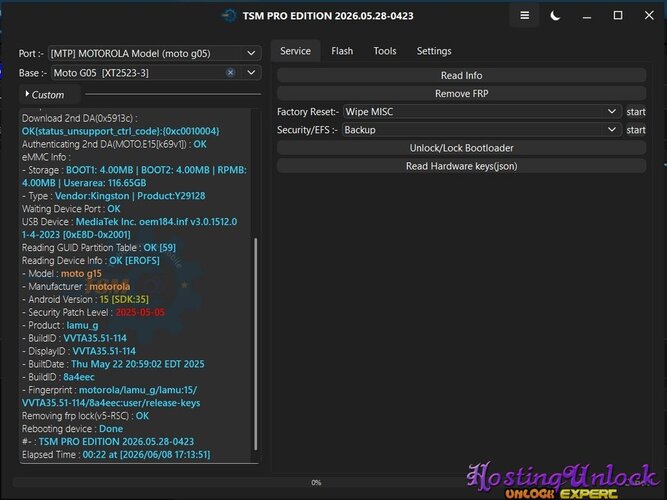
Task: Click Read Hardware keys(json) button
Action: [x=462, y=166]
